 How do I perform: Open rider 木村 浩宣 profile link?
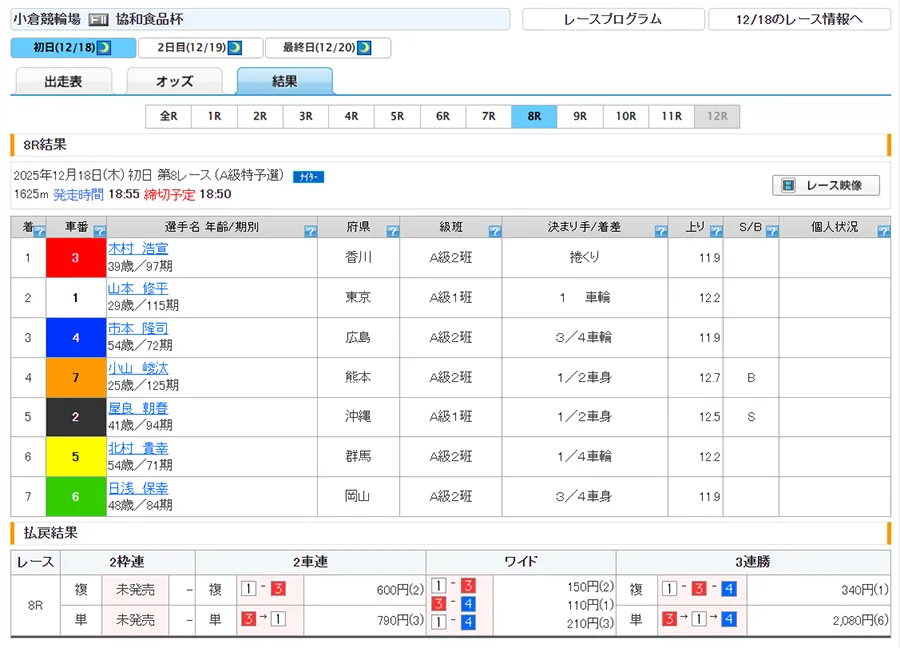click(138, 248)
